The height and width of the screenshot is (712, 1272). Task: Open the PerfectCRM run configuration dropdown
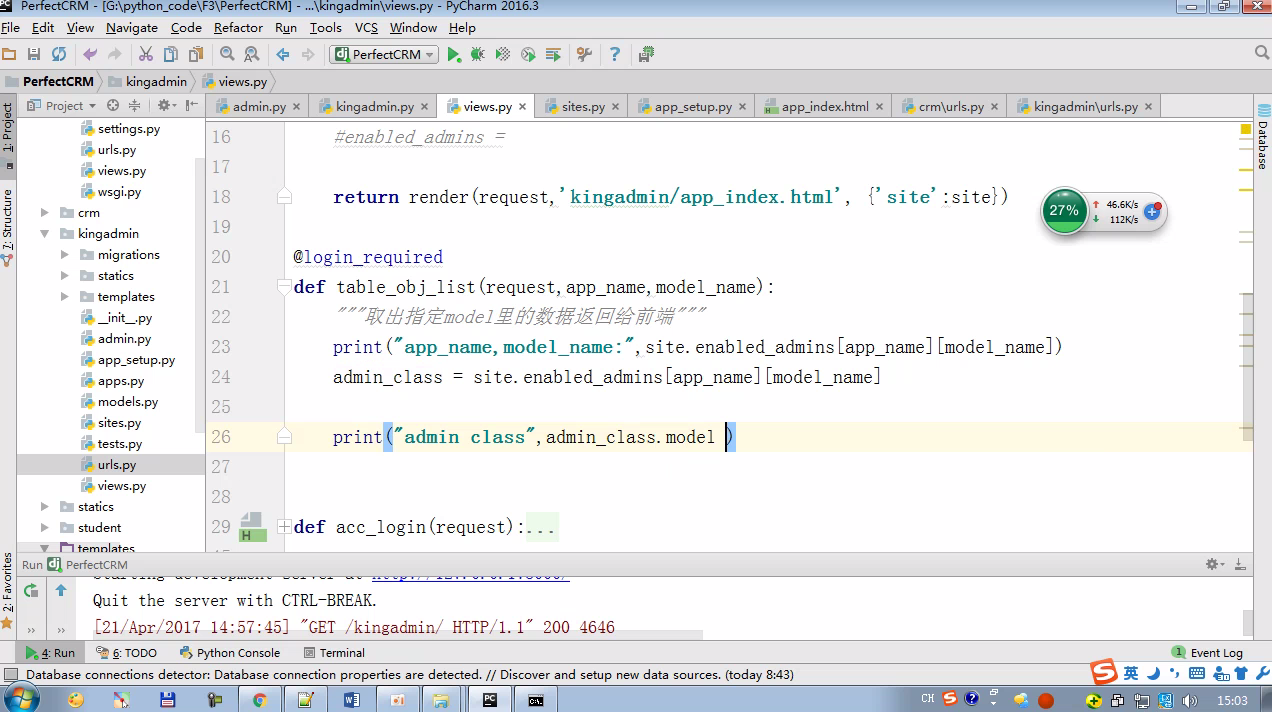click(384, 54)
